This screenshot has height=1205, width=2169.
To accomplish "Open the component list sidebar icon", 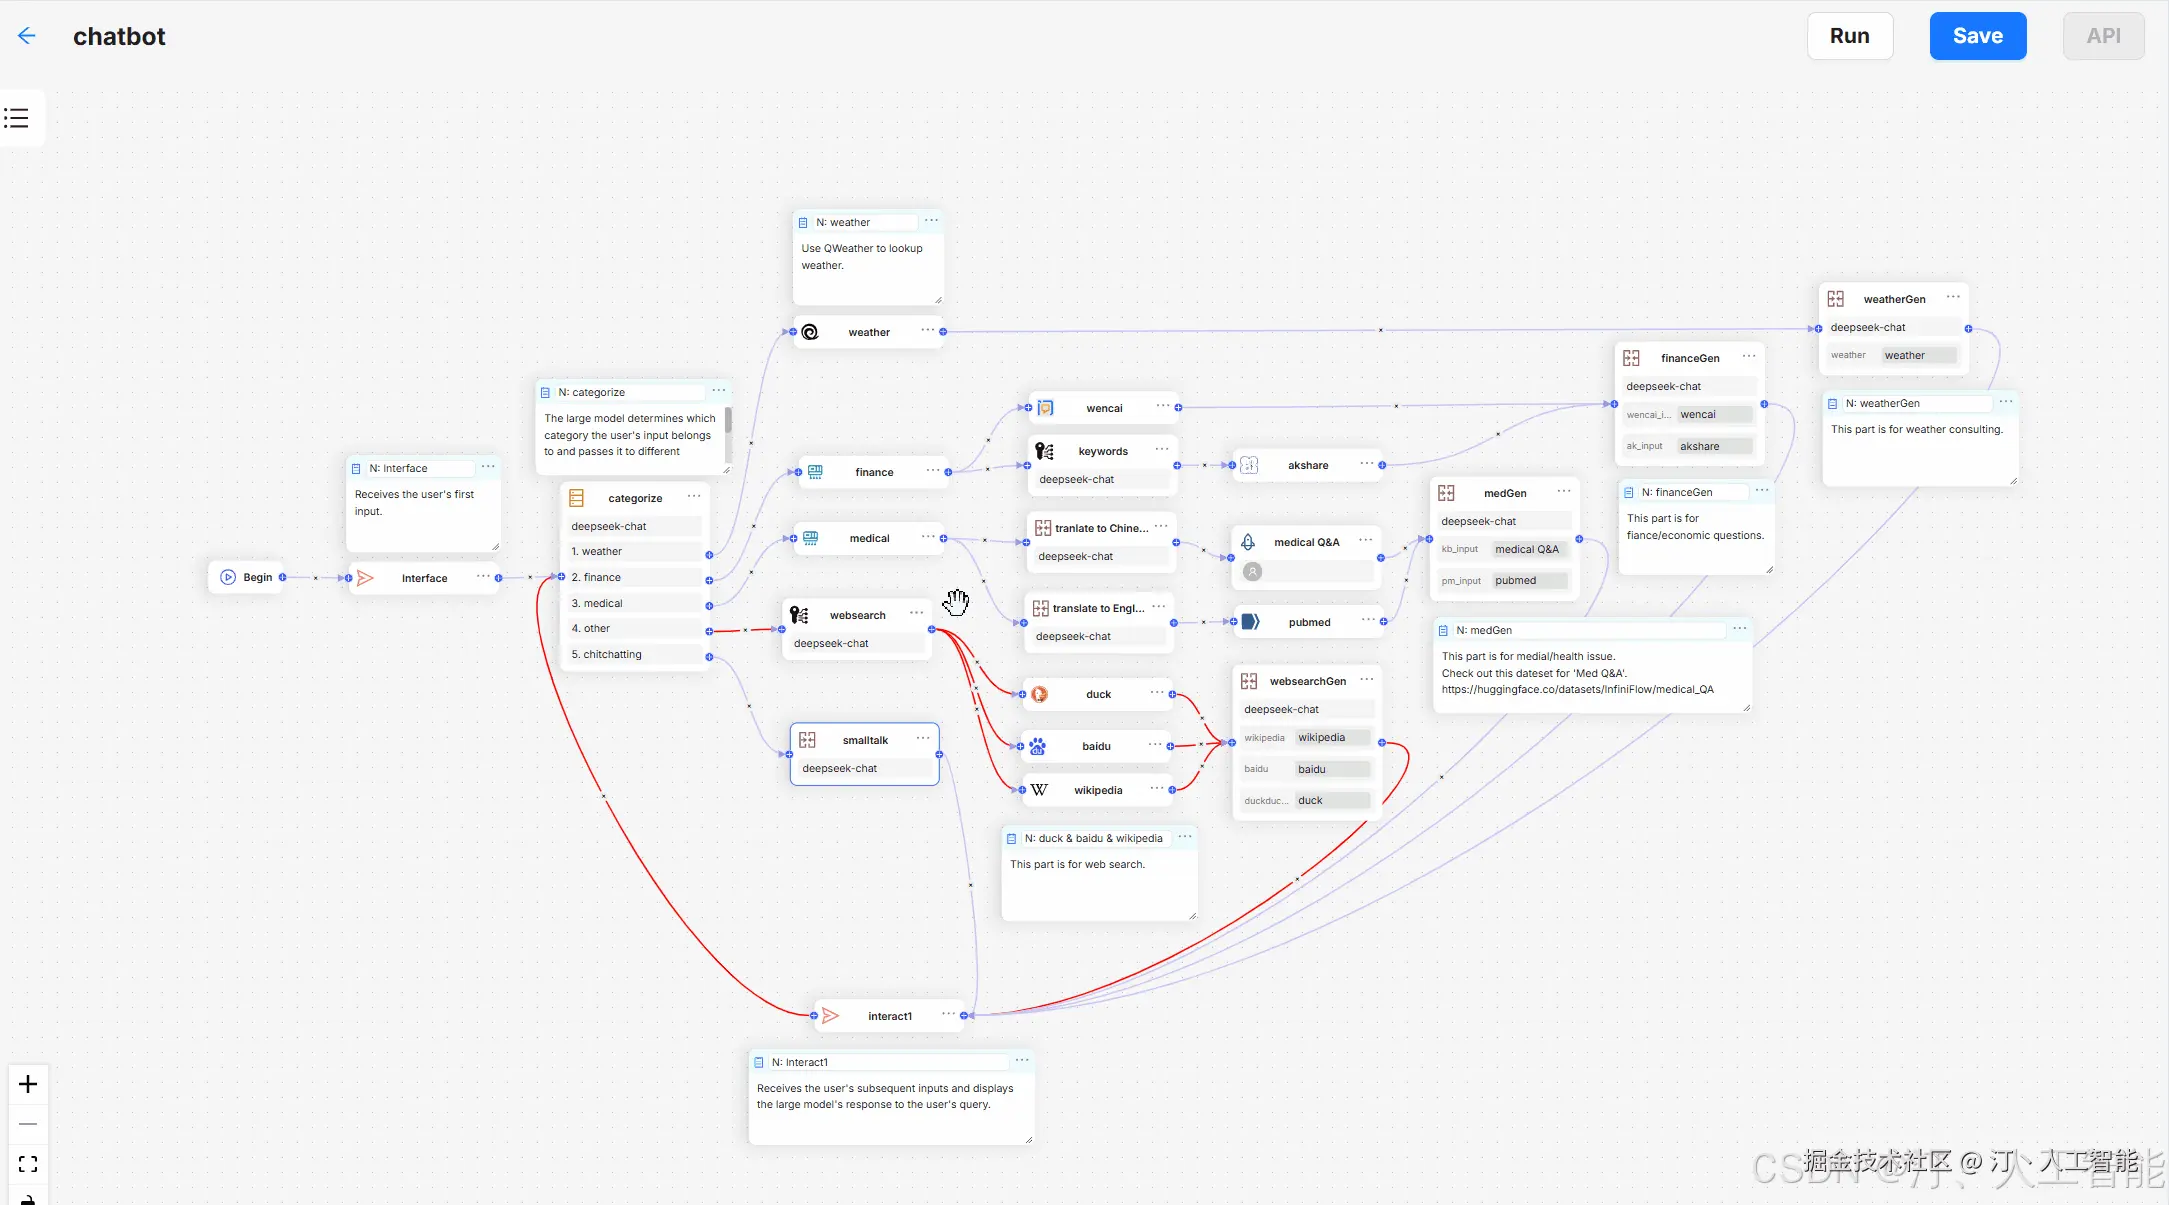I will click(x=16, y=118).
